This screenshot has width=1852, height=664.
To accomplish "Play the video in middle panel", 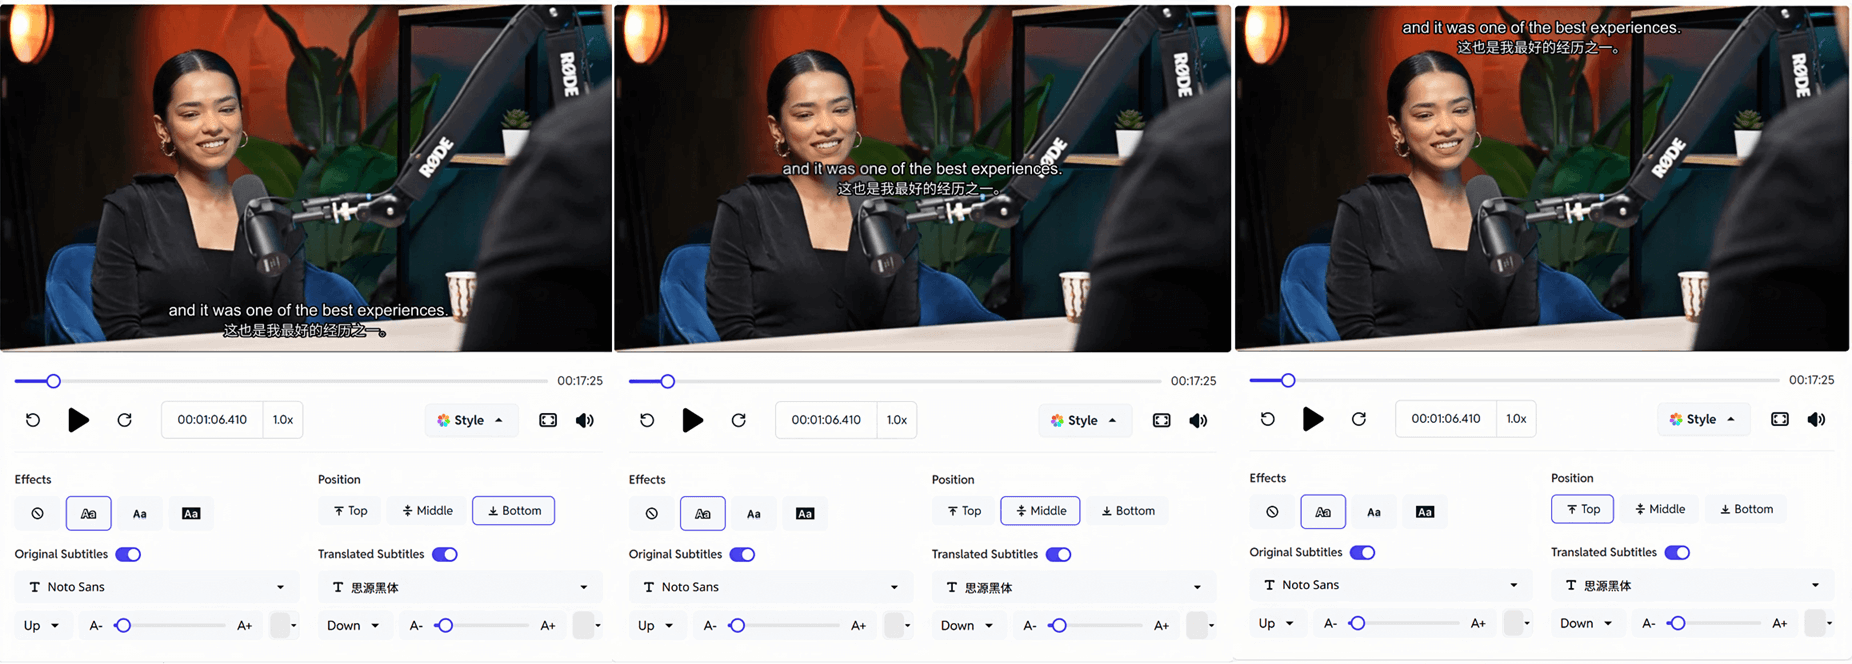I will [x=692, y=420].
